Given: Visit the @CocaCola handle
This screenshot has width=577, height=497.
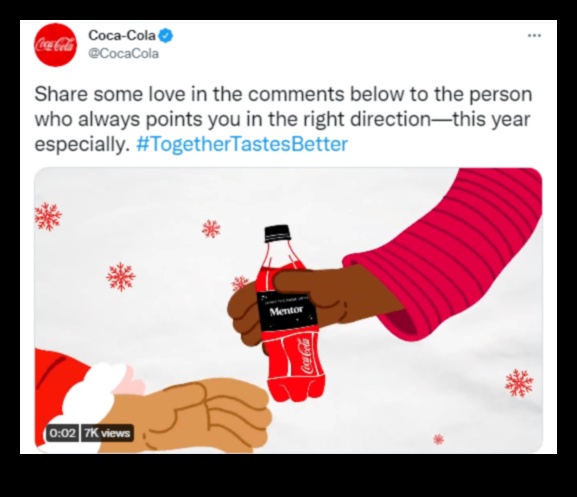Looking at the screenshot, I should coord(124,54).
